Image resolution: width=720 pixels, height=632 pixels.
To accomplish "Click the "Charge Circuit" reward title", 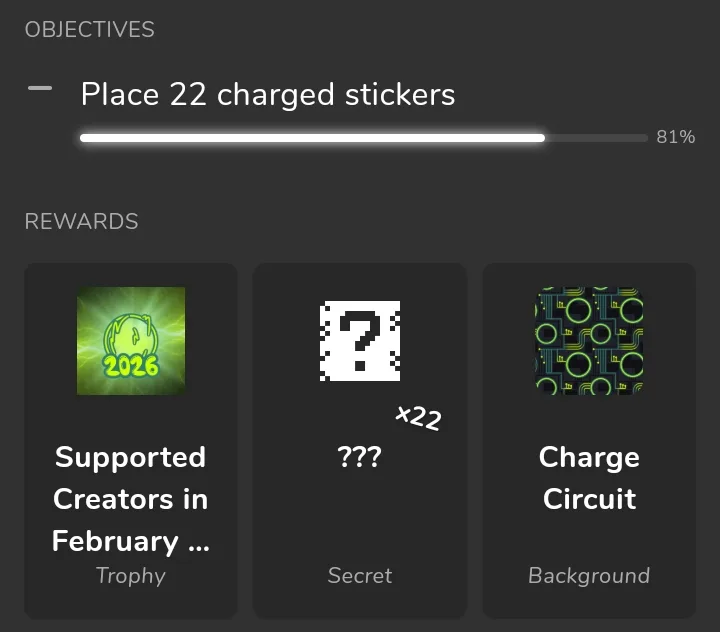I will 589,478.
